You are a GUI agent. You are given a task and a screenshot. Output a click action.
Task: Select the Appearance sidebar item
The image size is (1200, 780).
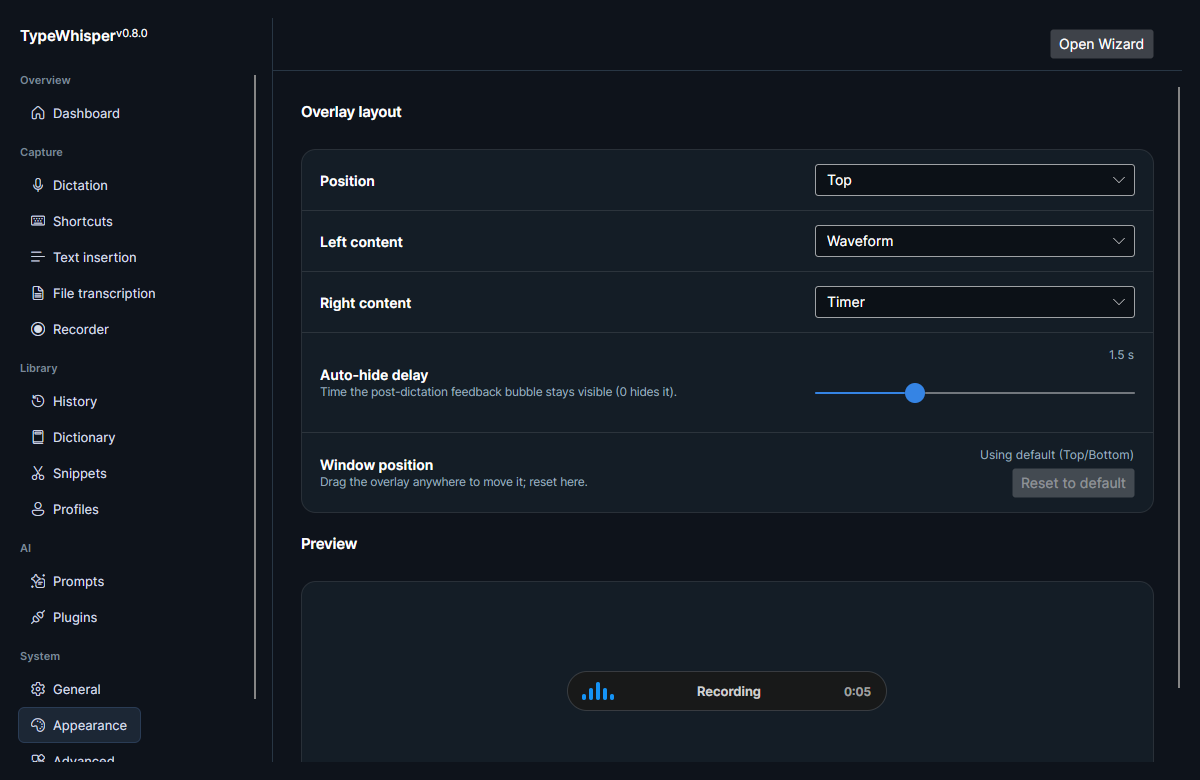[80, 725]
